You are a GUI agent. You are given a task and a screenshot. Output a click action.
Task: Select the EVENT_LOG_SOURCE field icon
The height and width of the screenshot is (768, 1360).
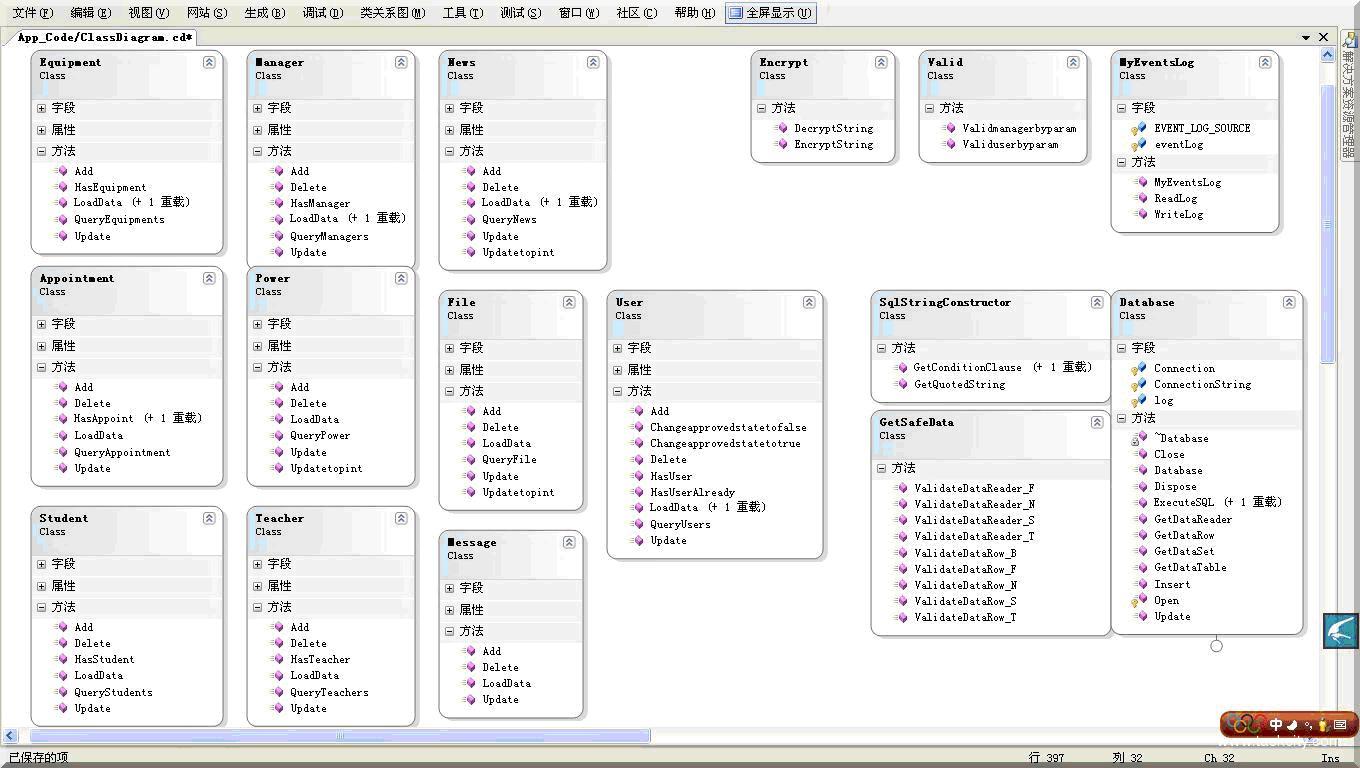1140,128
